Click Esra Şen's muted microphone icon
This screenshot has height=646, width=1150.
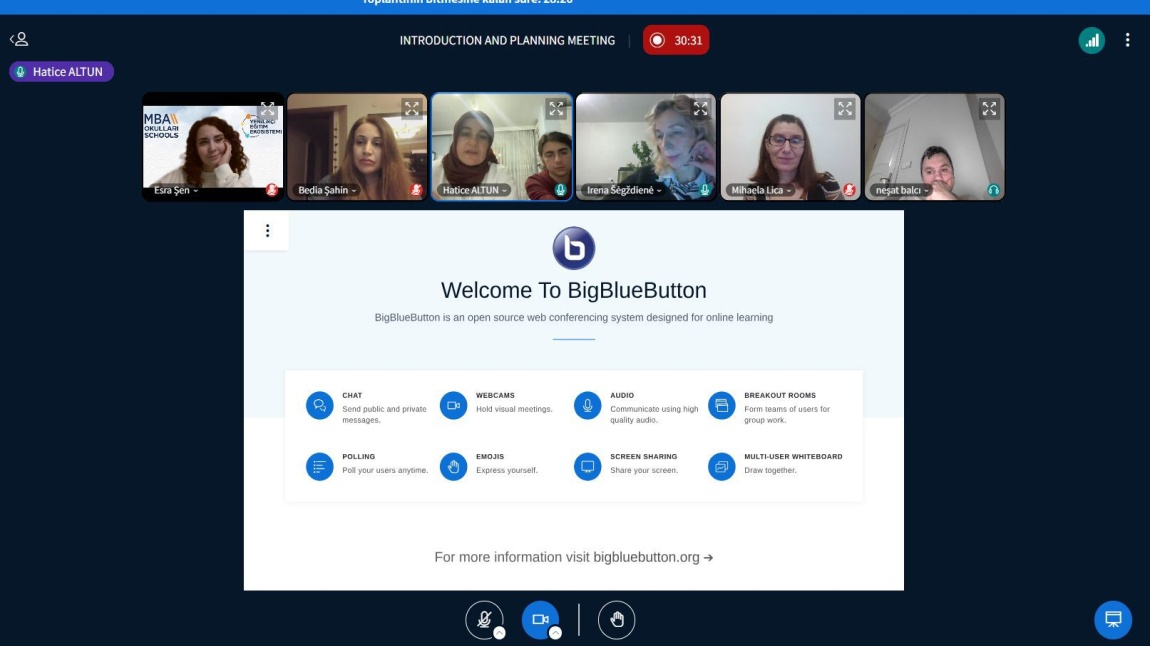pos(271,191)
